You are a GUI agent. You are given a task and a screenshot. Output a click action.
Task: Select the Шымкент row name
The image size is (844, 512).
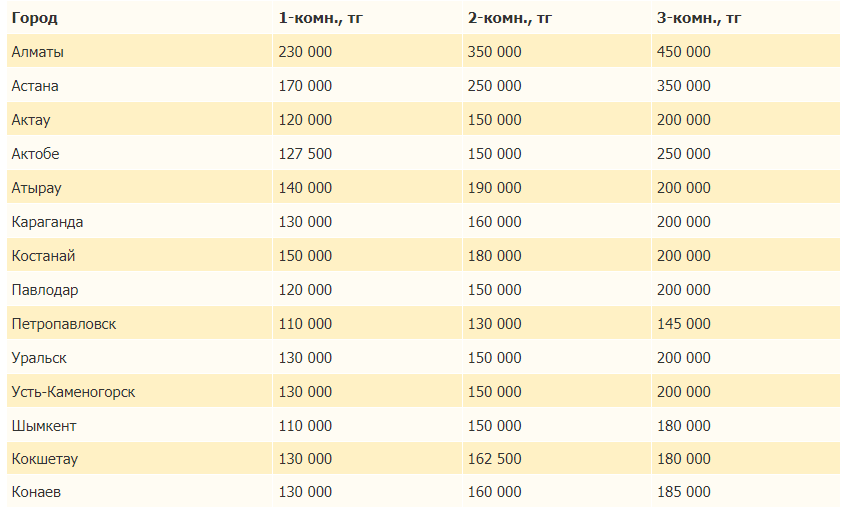pos(43,426)
